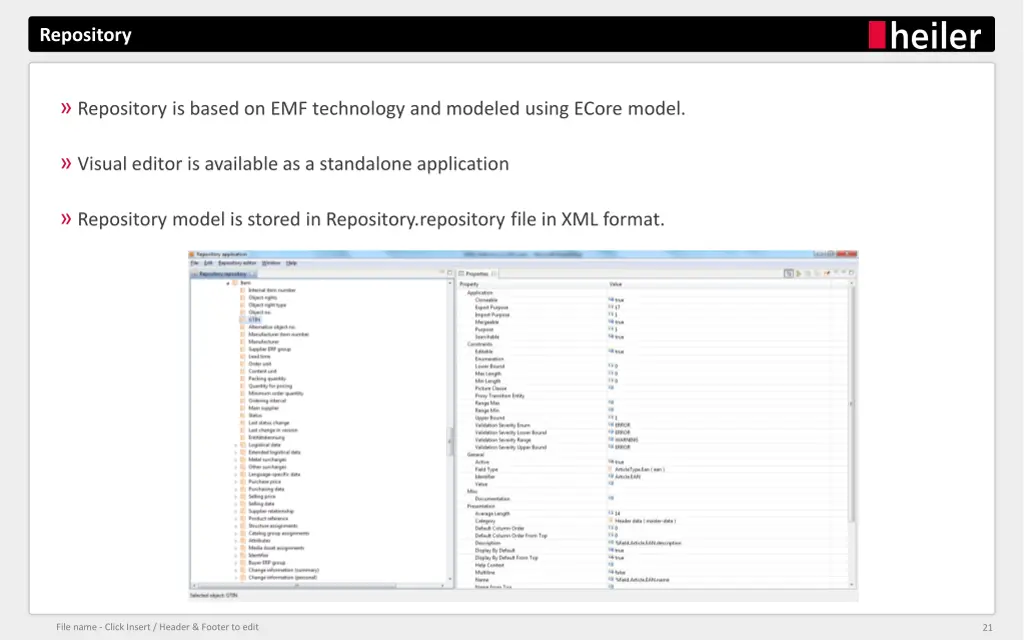
Task: Select the Media asset assignments tree item
Action: point(276,549)
